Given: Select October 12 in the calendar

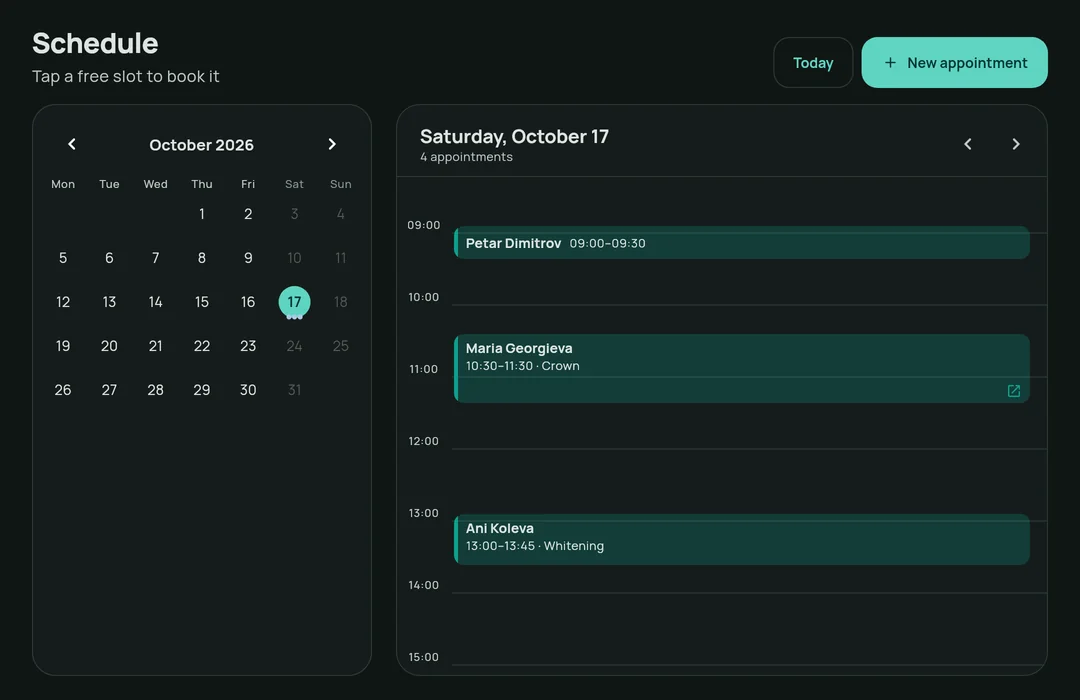Looking at the screenshot, I should (63, 302).
